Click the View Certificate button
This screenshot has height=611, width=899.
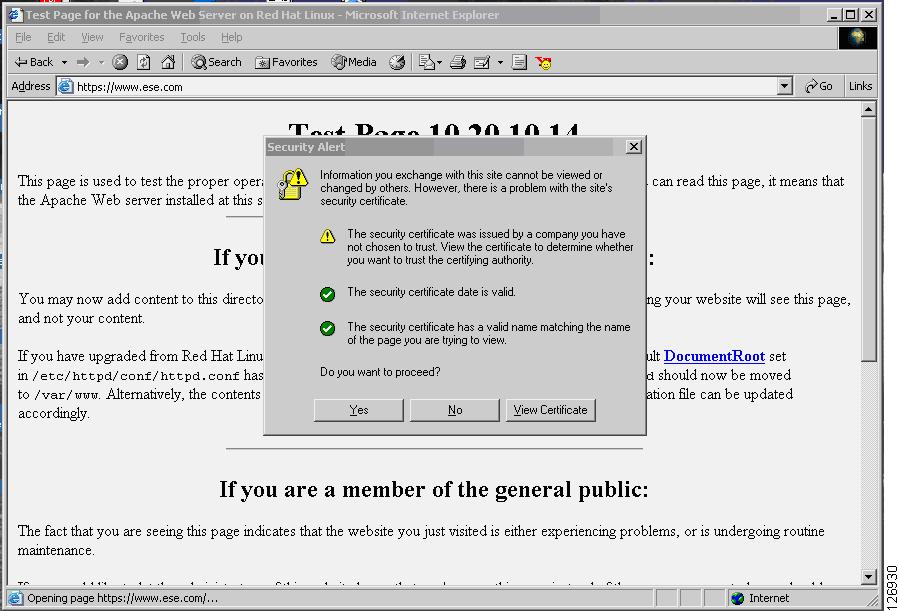(x=550, y=410)
